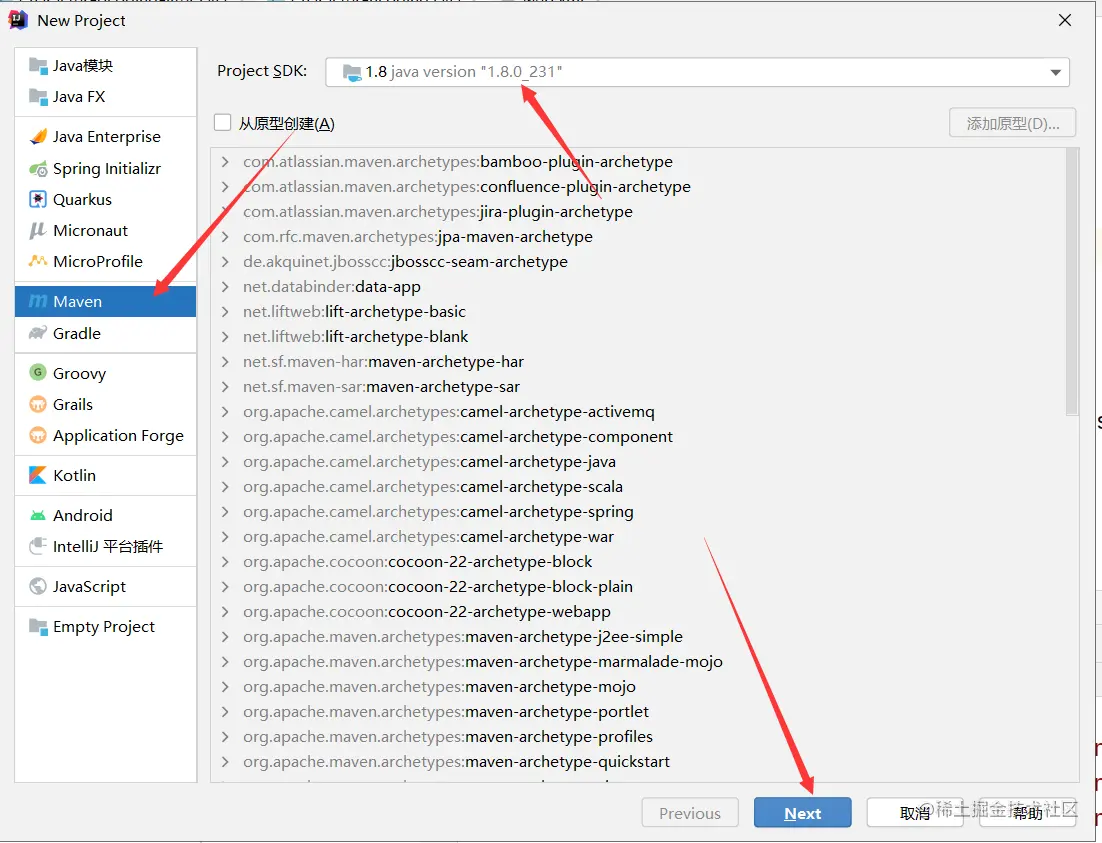Enable the 从原型创建 checkbox
Screen dimensions: 1102x843
pyautogui.click(x=223, y=123)
